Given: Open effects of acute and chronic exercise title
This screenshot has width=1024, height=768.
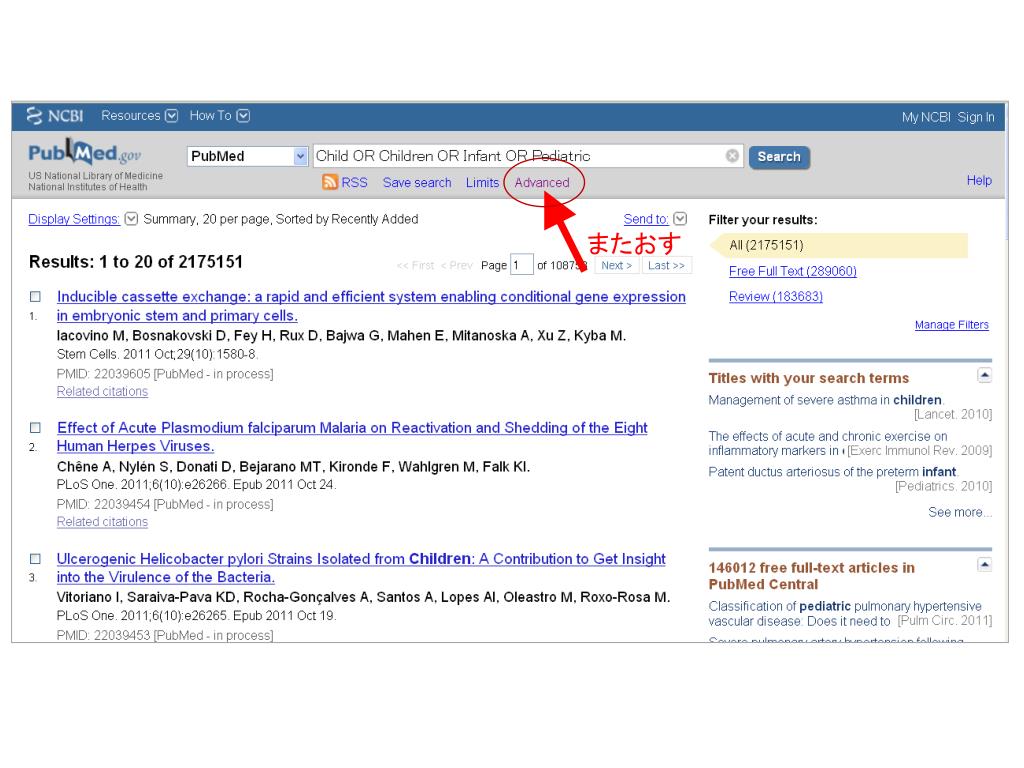Looking at the screenshot, I should pyautogui.click(x=827, y=443).
